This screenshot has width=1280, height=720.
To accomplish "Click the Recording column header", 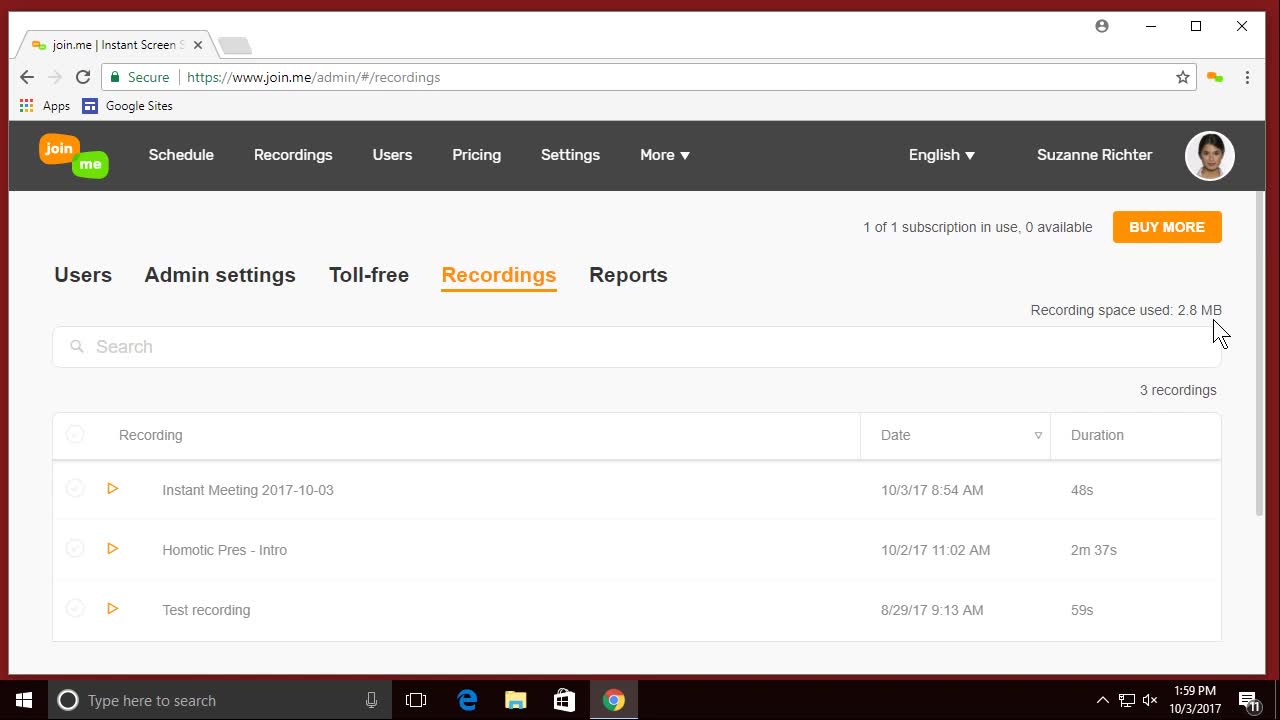I will coord(150,435).
